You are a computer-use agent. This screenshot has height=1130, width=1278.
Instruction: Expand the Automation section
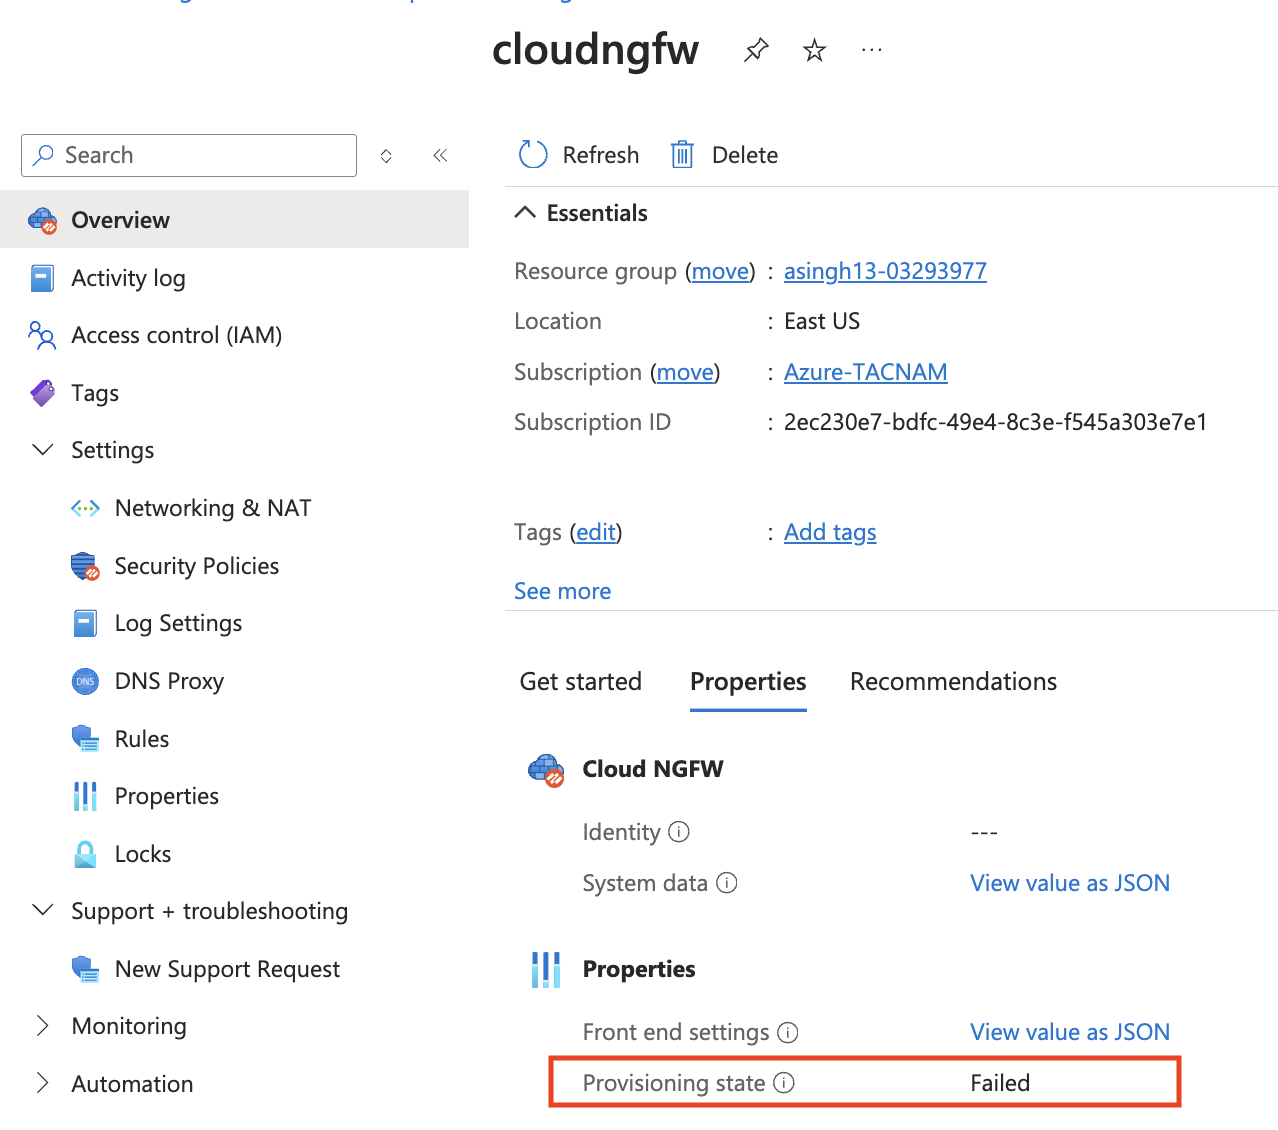click(x=43, y=1084)
